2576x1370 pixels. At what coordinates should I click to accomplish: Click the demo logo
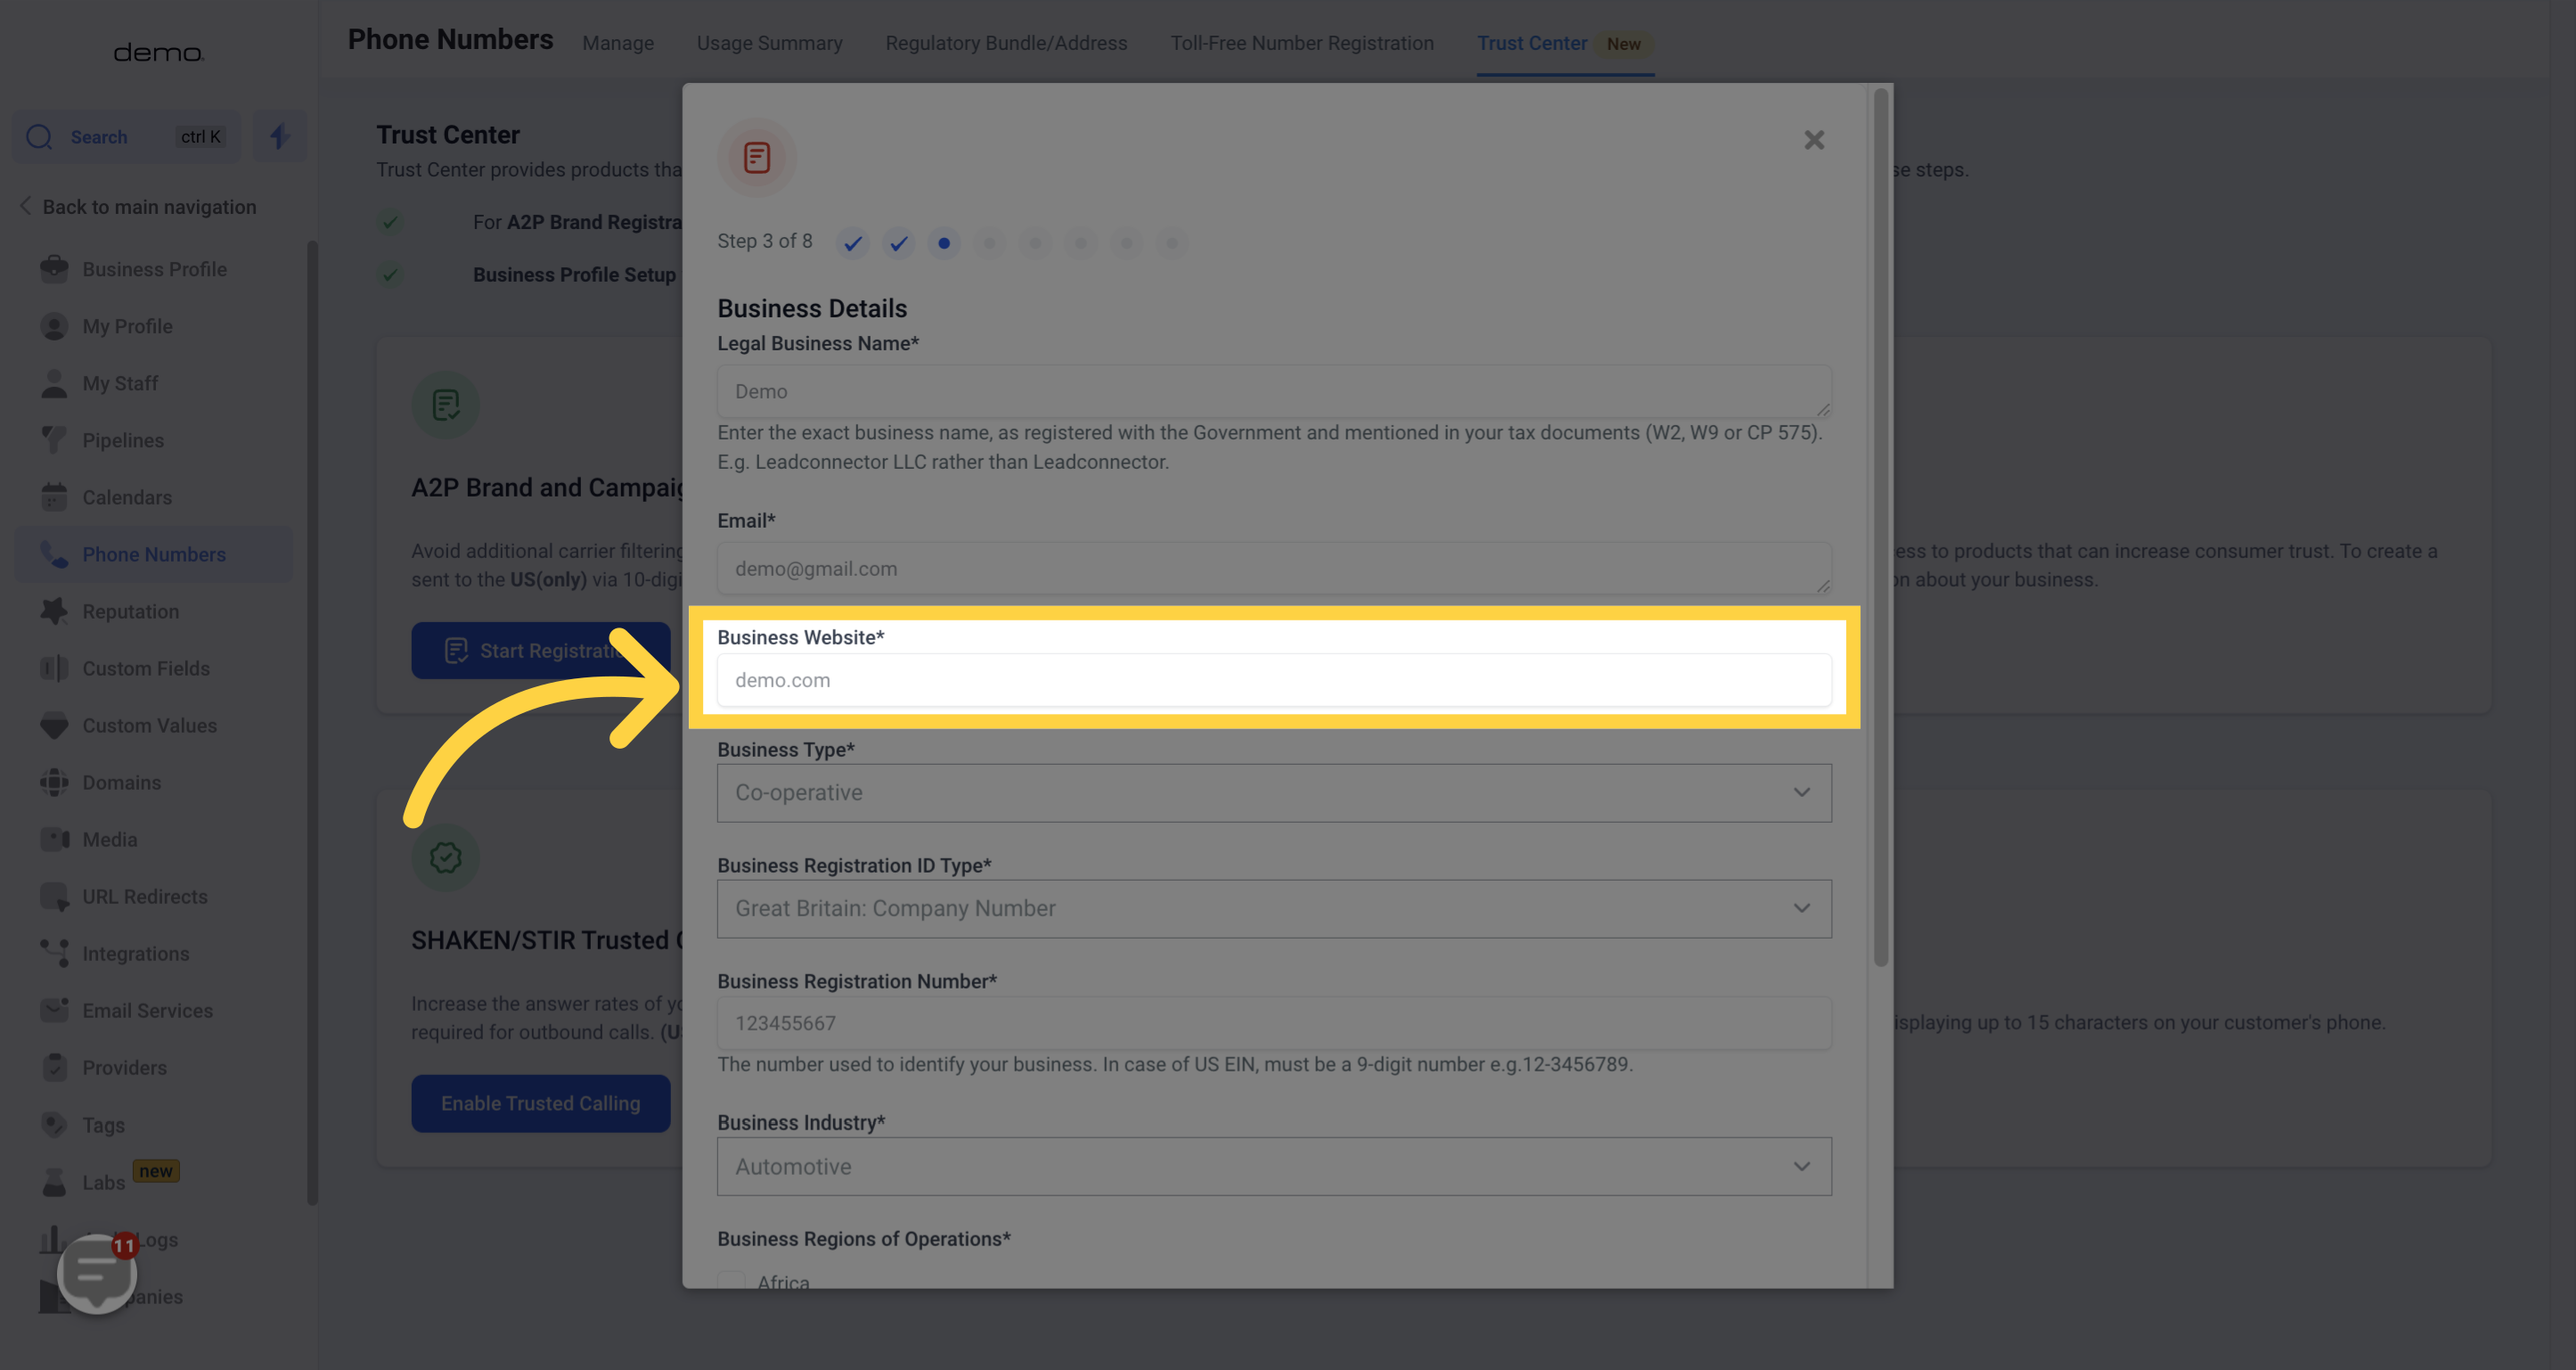tap(158, 52)
